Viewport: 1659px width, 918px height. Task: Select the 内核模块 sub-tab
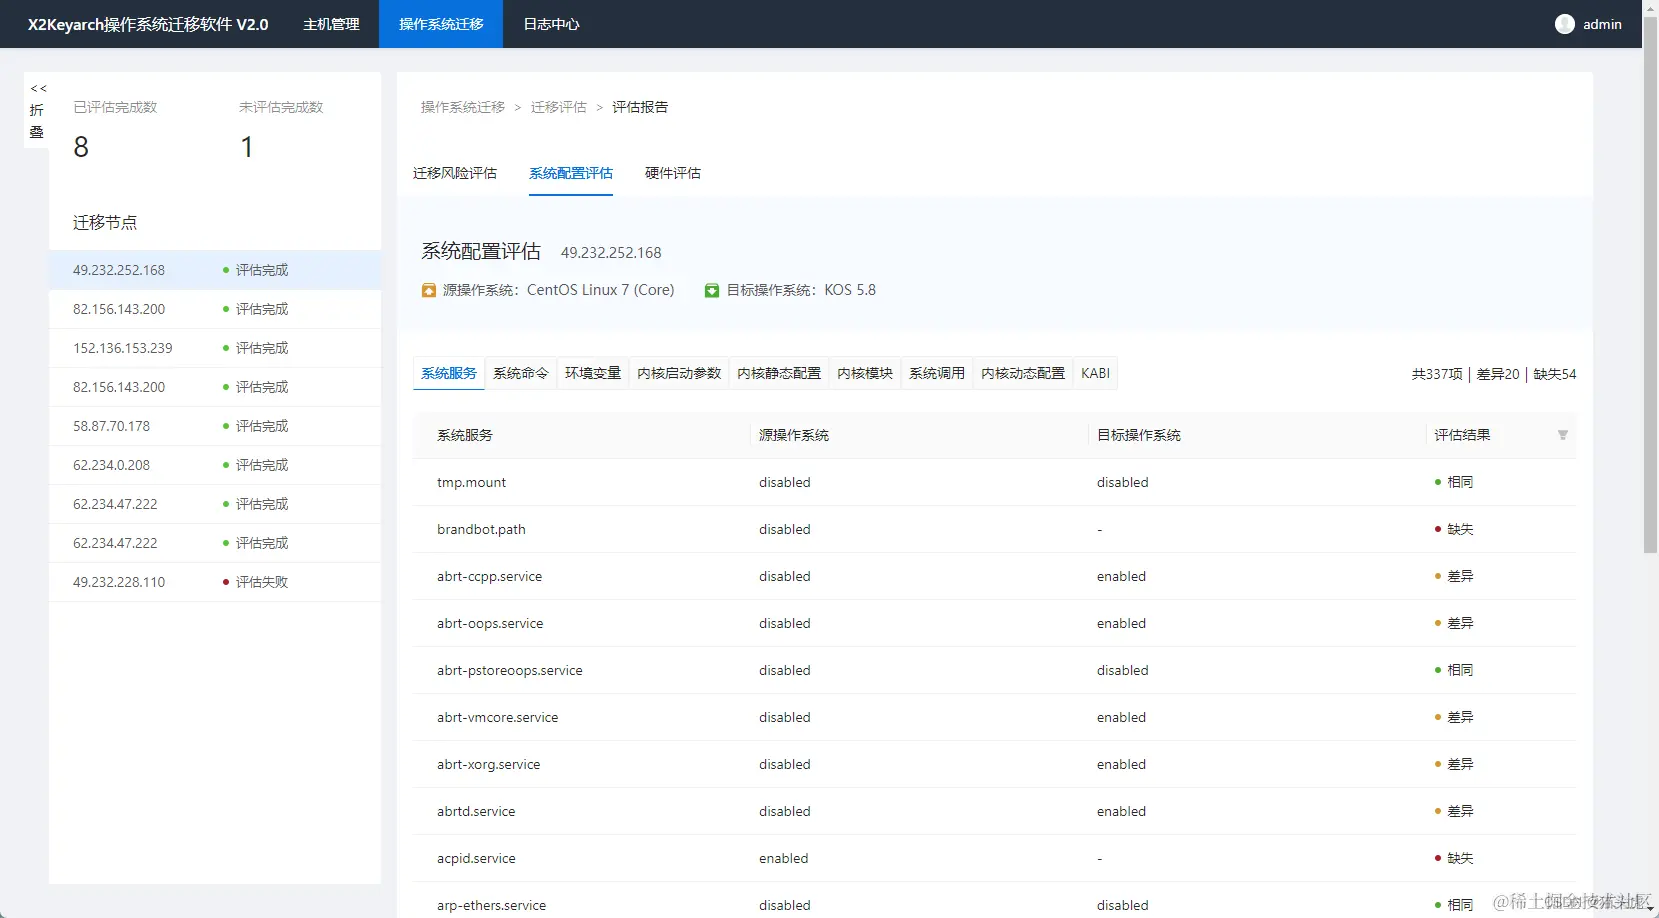[x=865, y=373]
